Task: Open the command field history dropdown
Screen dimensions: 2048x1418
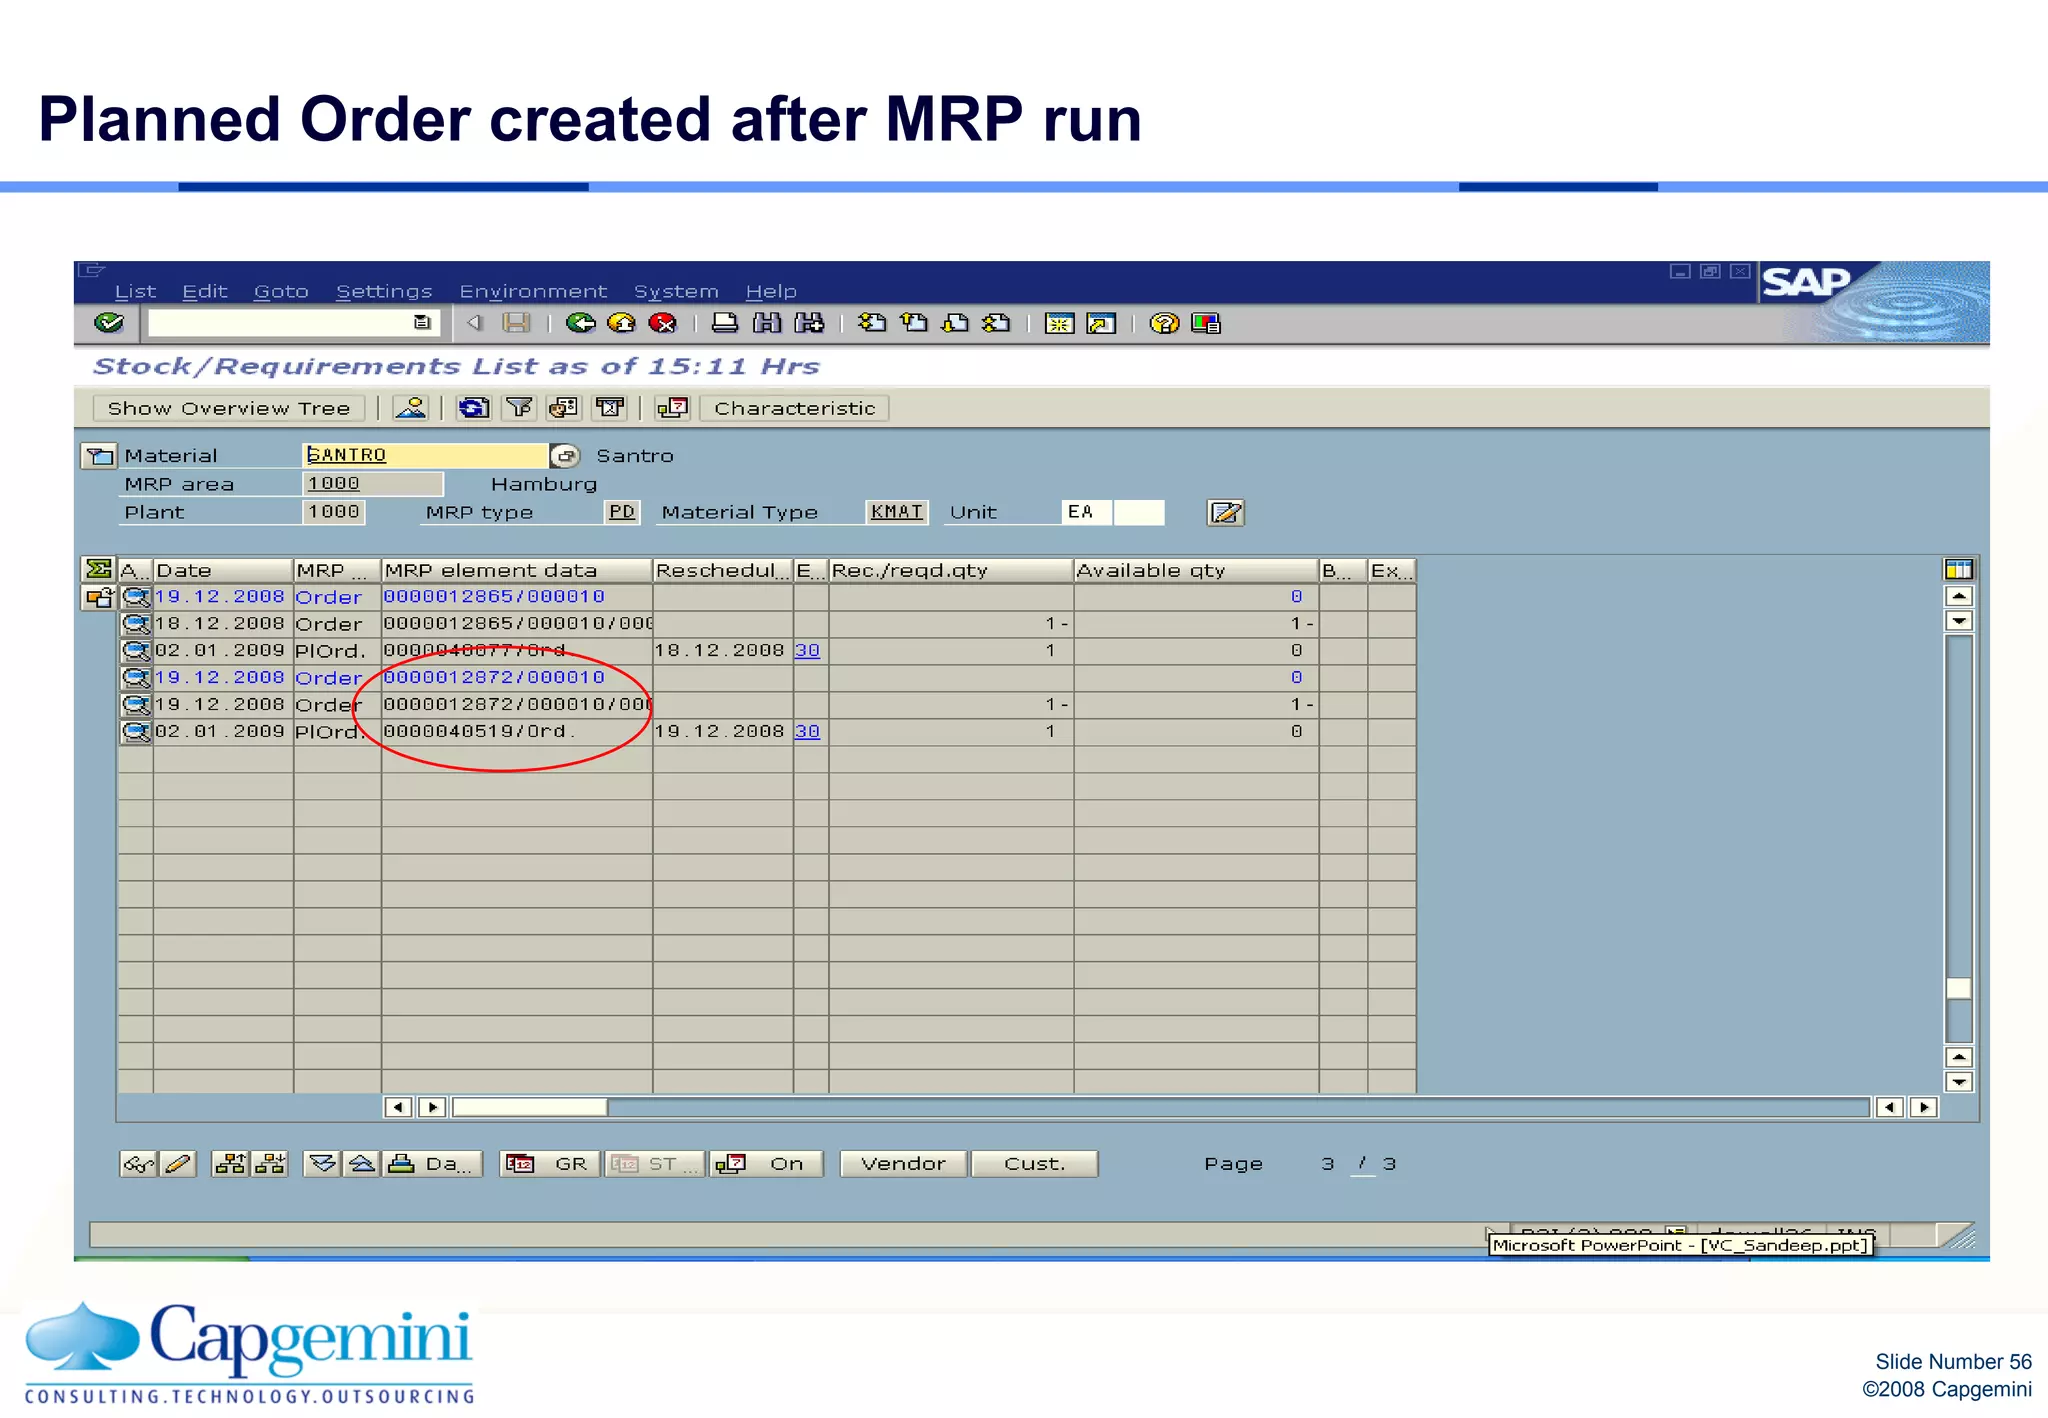Action: [x=422, y=323]
